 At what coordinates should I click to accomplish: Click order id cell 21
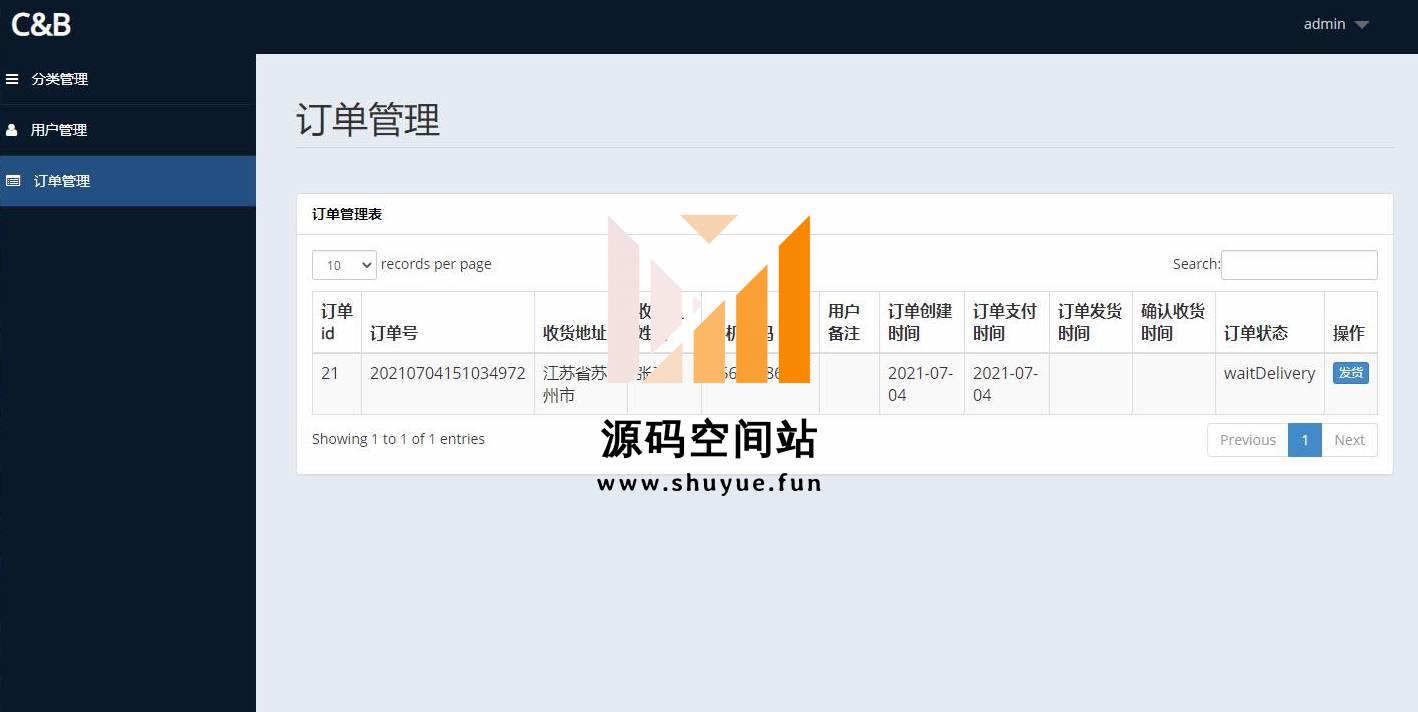click(x=337, y=384)
